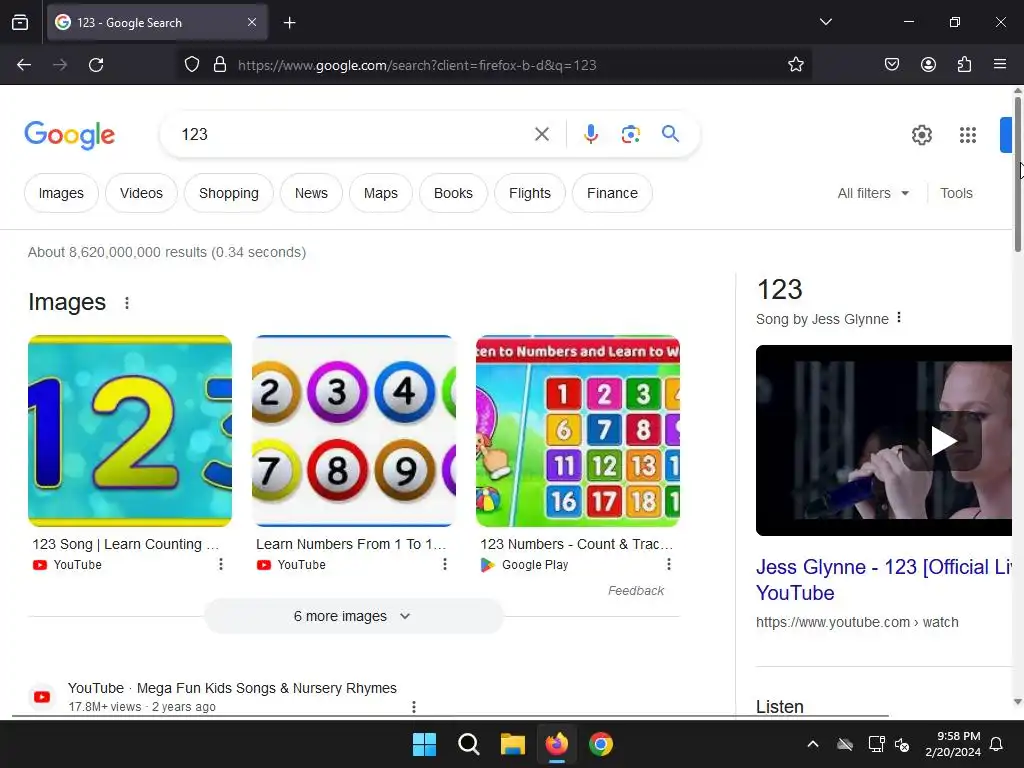Switch to Finance results
Screen dimensions: 1024x768
612,193
